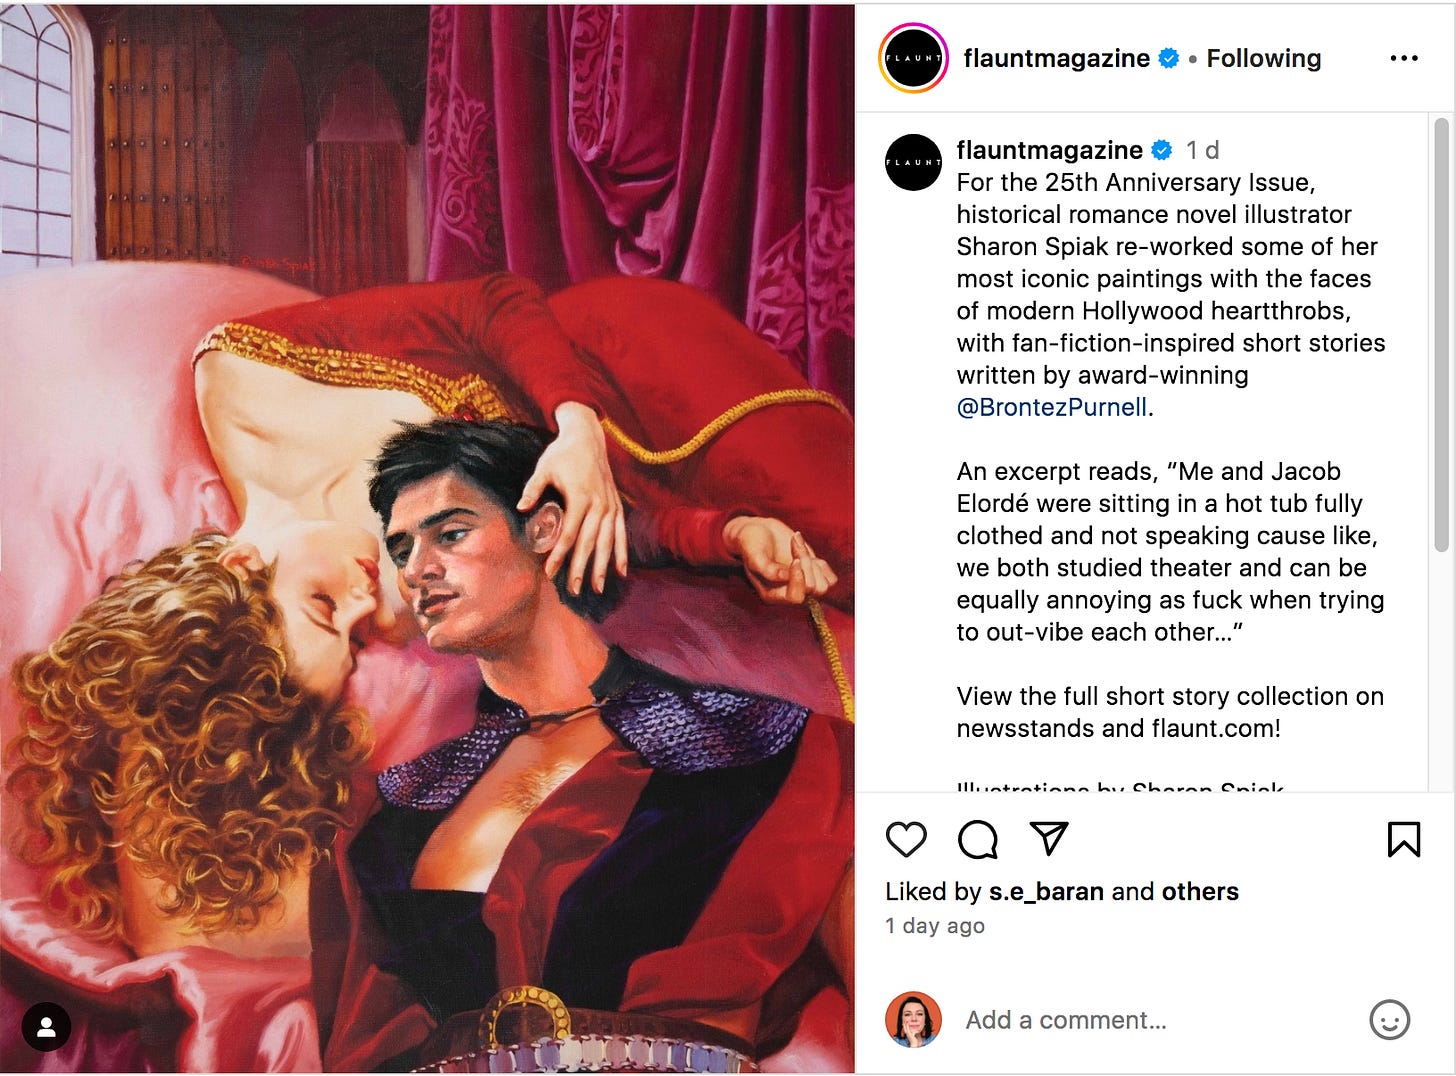Screen dimensions: 1456x1076
Task: Save the post with the bookmark icon
Action: (1405, 840)
